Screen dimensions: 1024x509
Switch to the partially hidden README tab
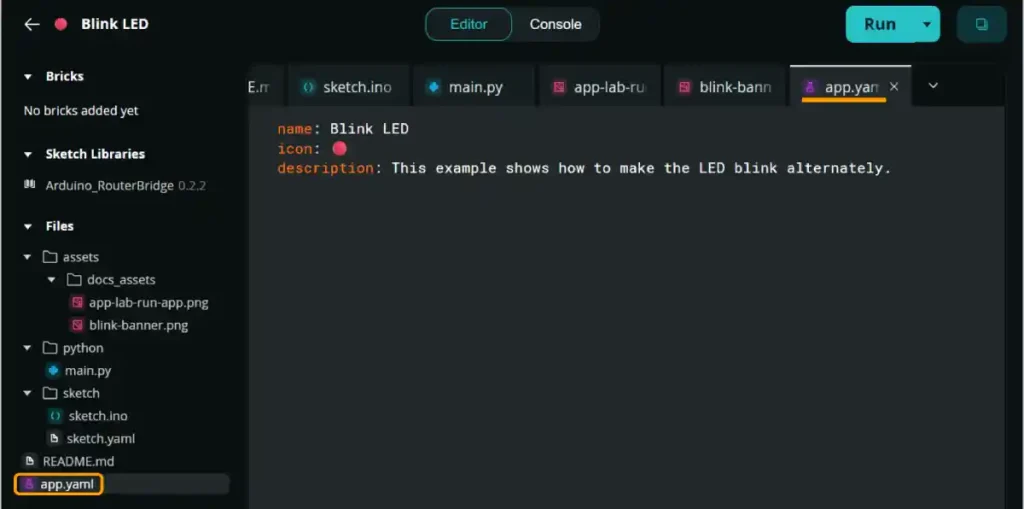tap(266, 86)
